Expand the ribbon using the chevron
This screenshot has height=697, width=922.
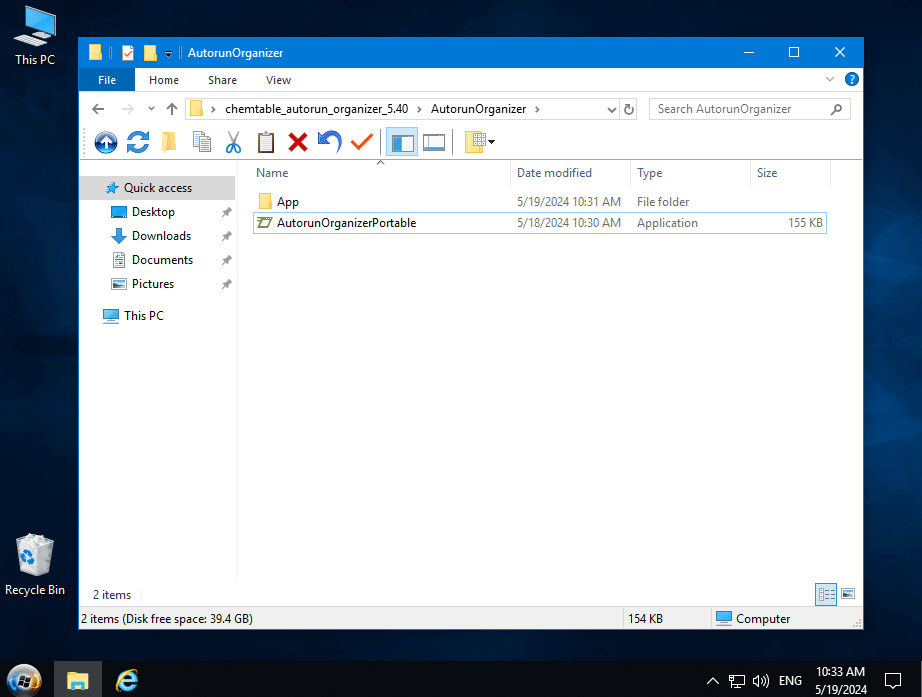click(830, 79)
